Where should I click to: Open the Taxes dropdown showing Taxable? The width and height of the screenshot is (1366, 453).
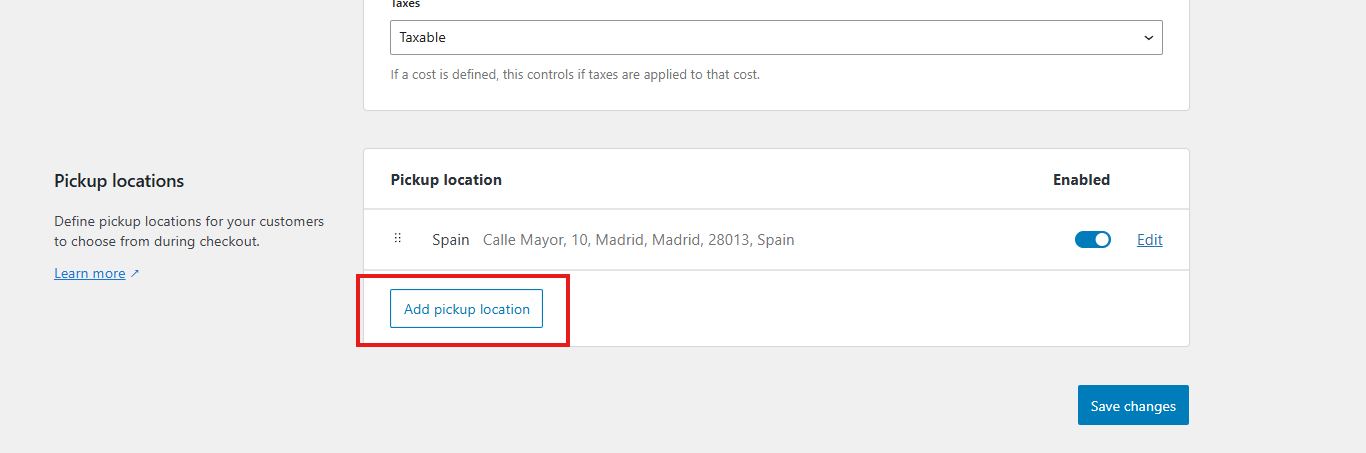tap(775, 38)
